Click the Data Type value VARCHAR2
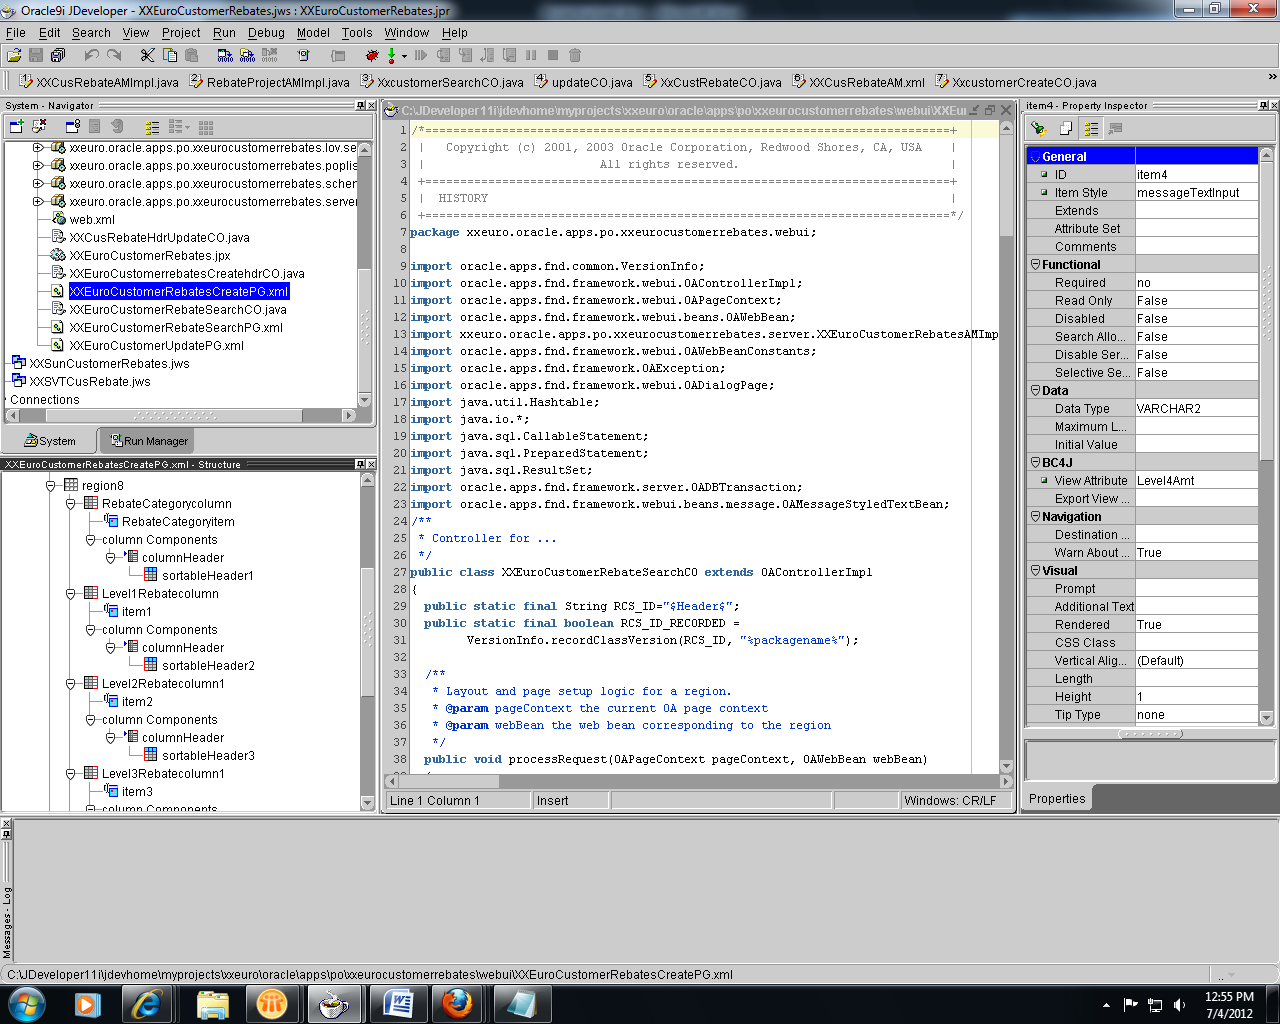Image resolution: width=1280 pixels, height=1024 pixels. click(1196, 408)
